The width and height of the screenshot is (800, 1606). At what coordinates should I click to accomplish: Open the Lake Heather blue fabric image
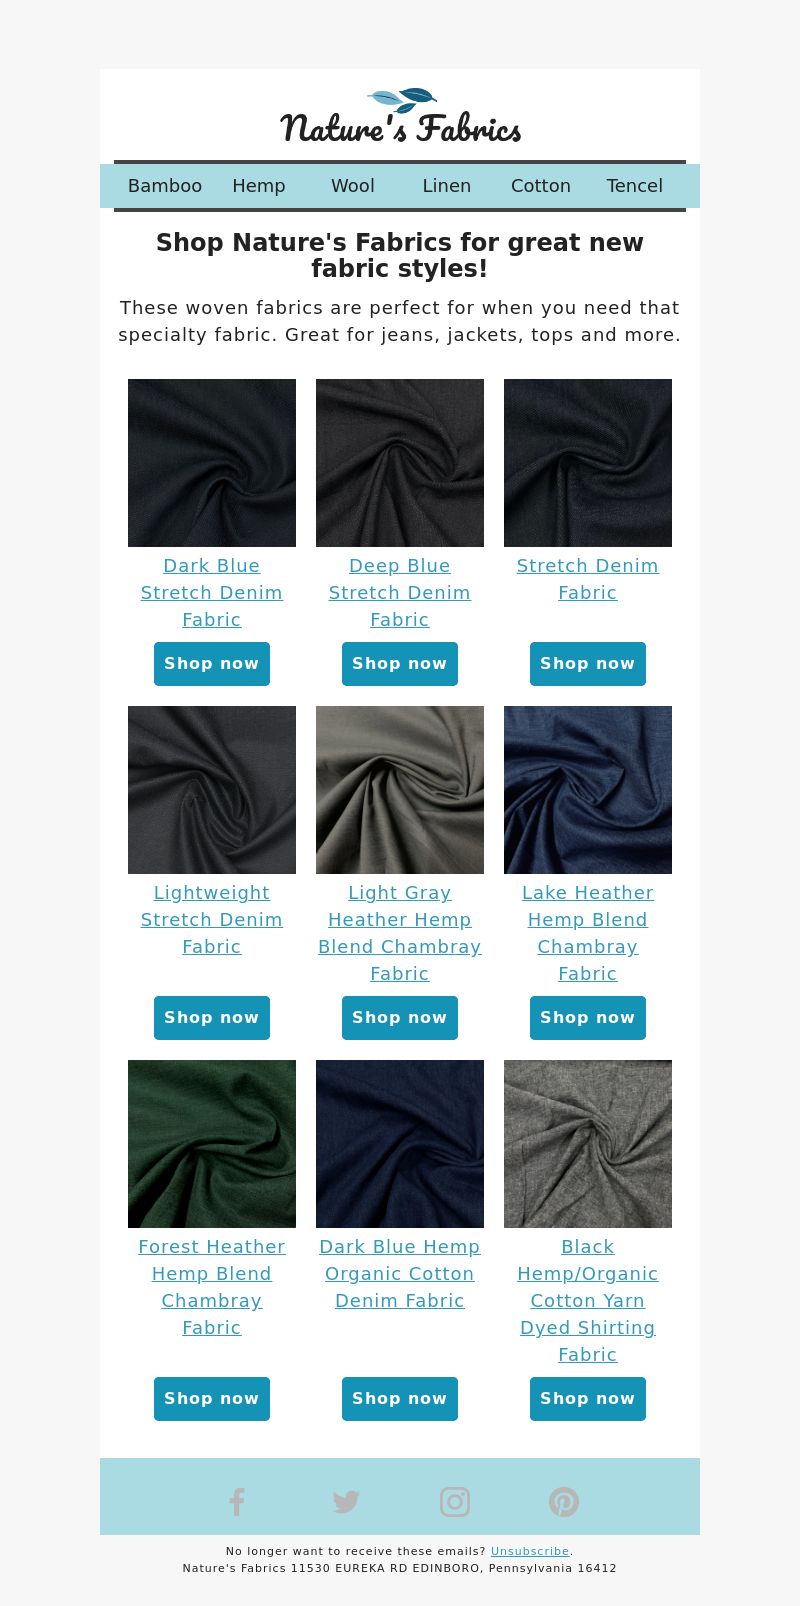(x=588, y=790)
